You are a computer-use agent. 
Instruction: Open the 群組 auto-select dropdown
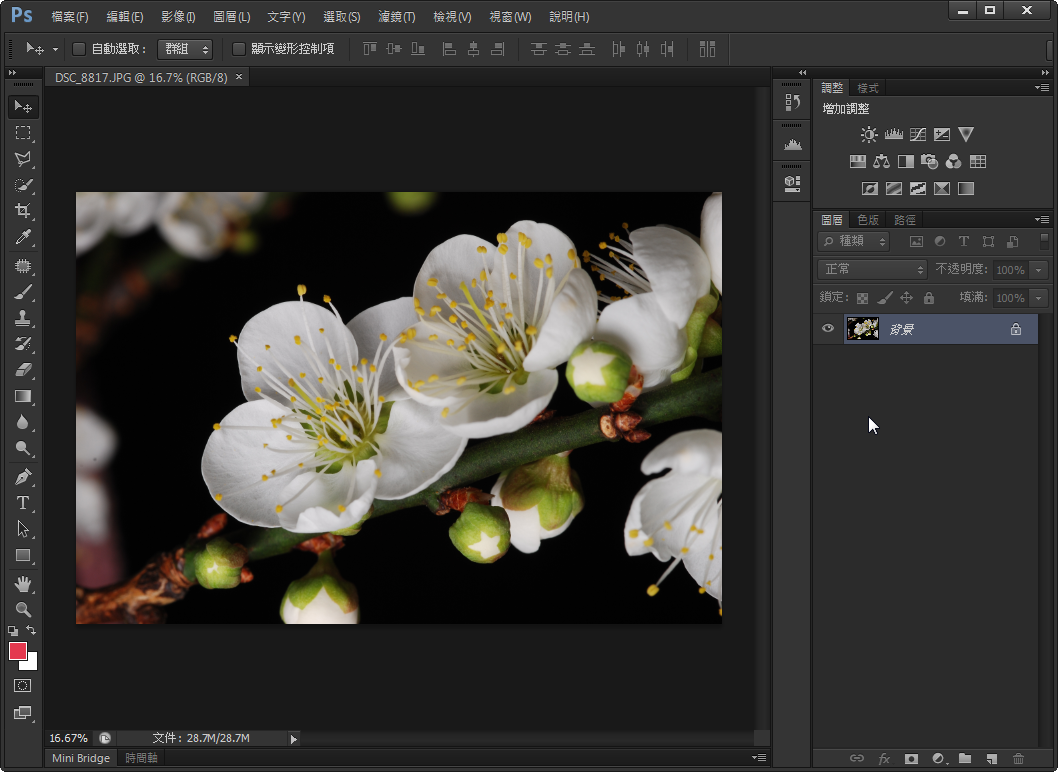[185, 49]
